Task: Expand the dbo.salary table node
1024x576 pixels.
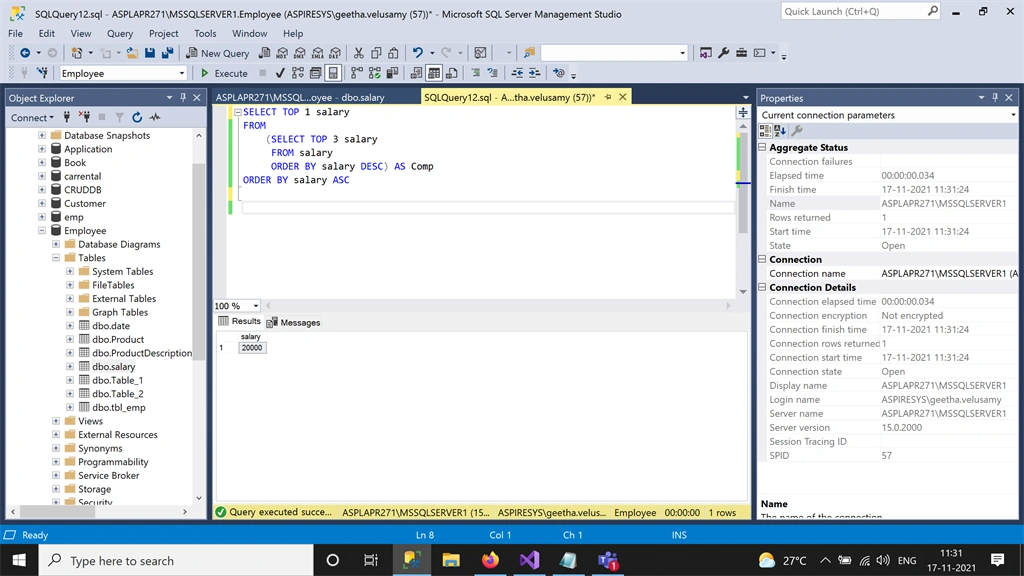Action: 70,366
